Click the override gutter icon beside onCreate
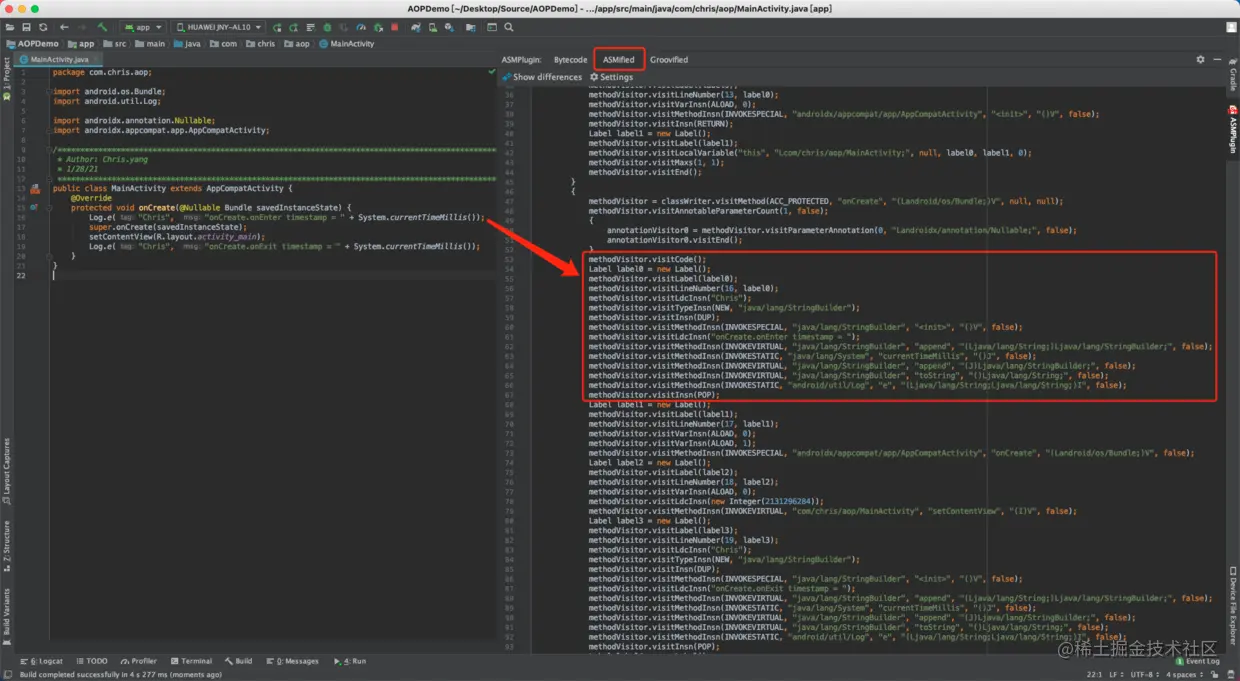Screen dimensions: 1240x681 34,207
